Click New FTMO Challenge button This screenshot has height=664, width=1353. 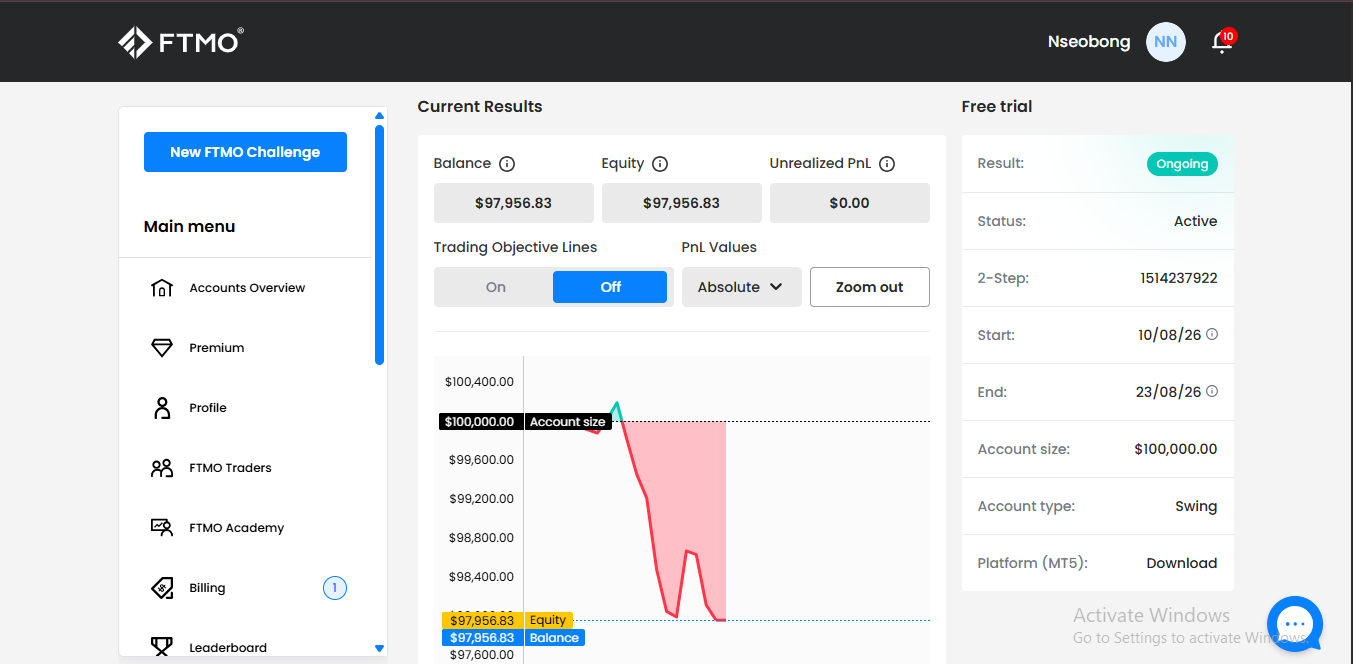(245, 152)
